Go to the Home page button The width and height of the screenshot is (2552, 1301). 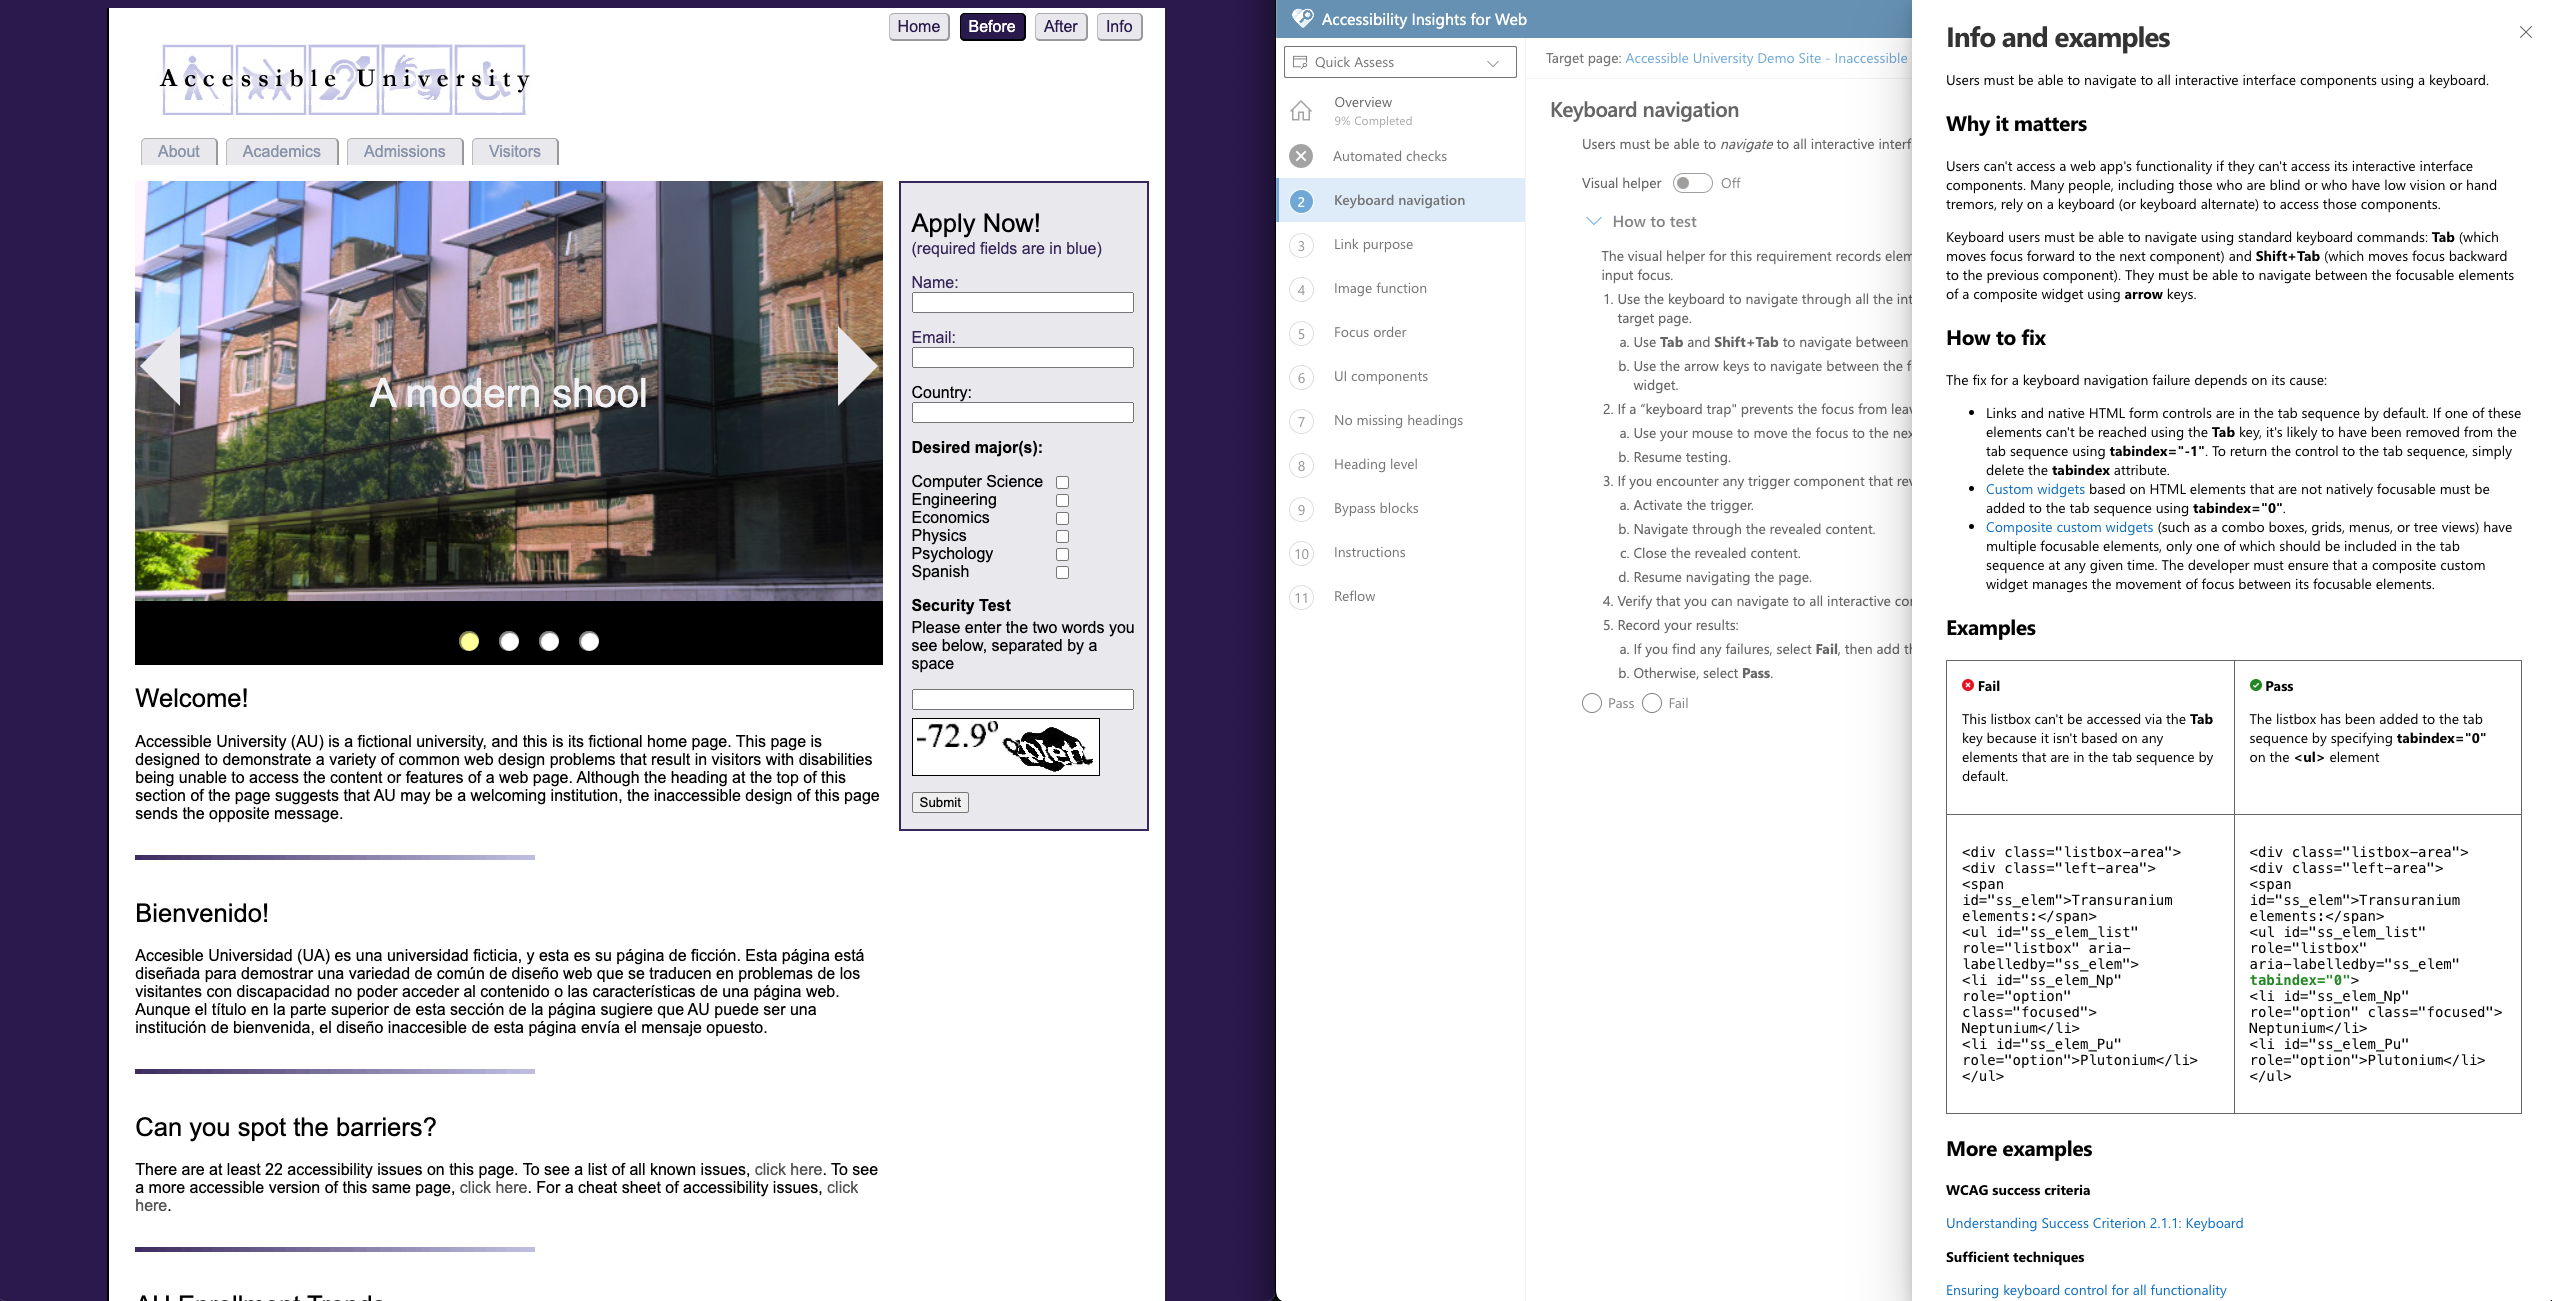[918, 27]
